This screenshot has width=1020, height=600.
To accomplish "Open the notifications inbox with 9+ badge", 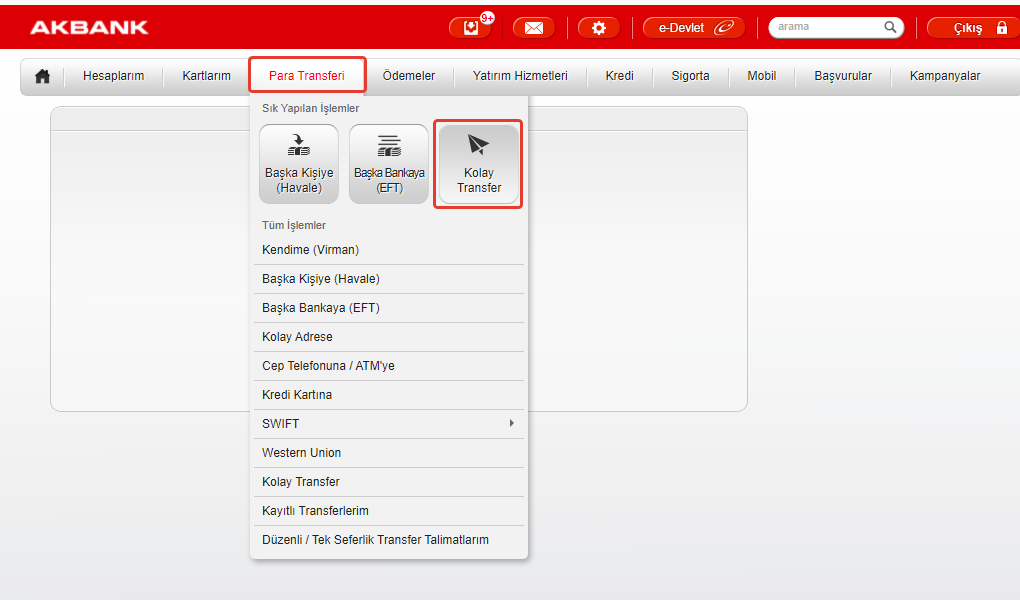I will point(470,27).
